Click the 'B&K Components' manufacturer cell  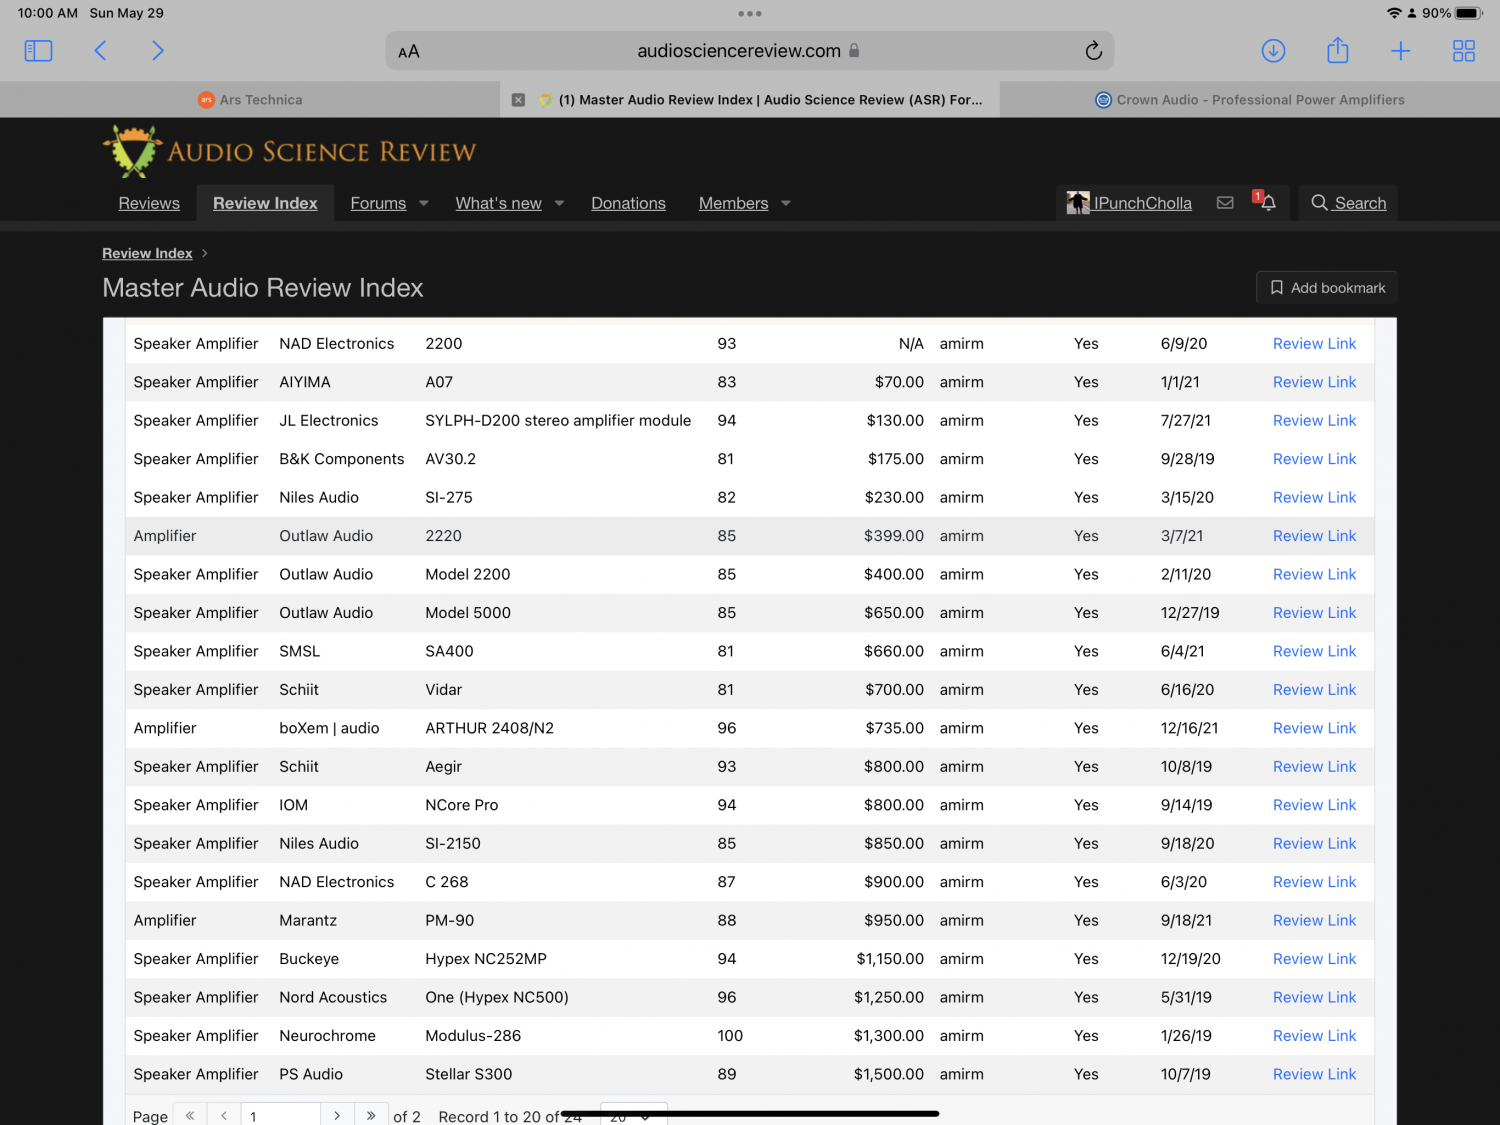coord(342,459)
